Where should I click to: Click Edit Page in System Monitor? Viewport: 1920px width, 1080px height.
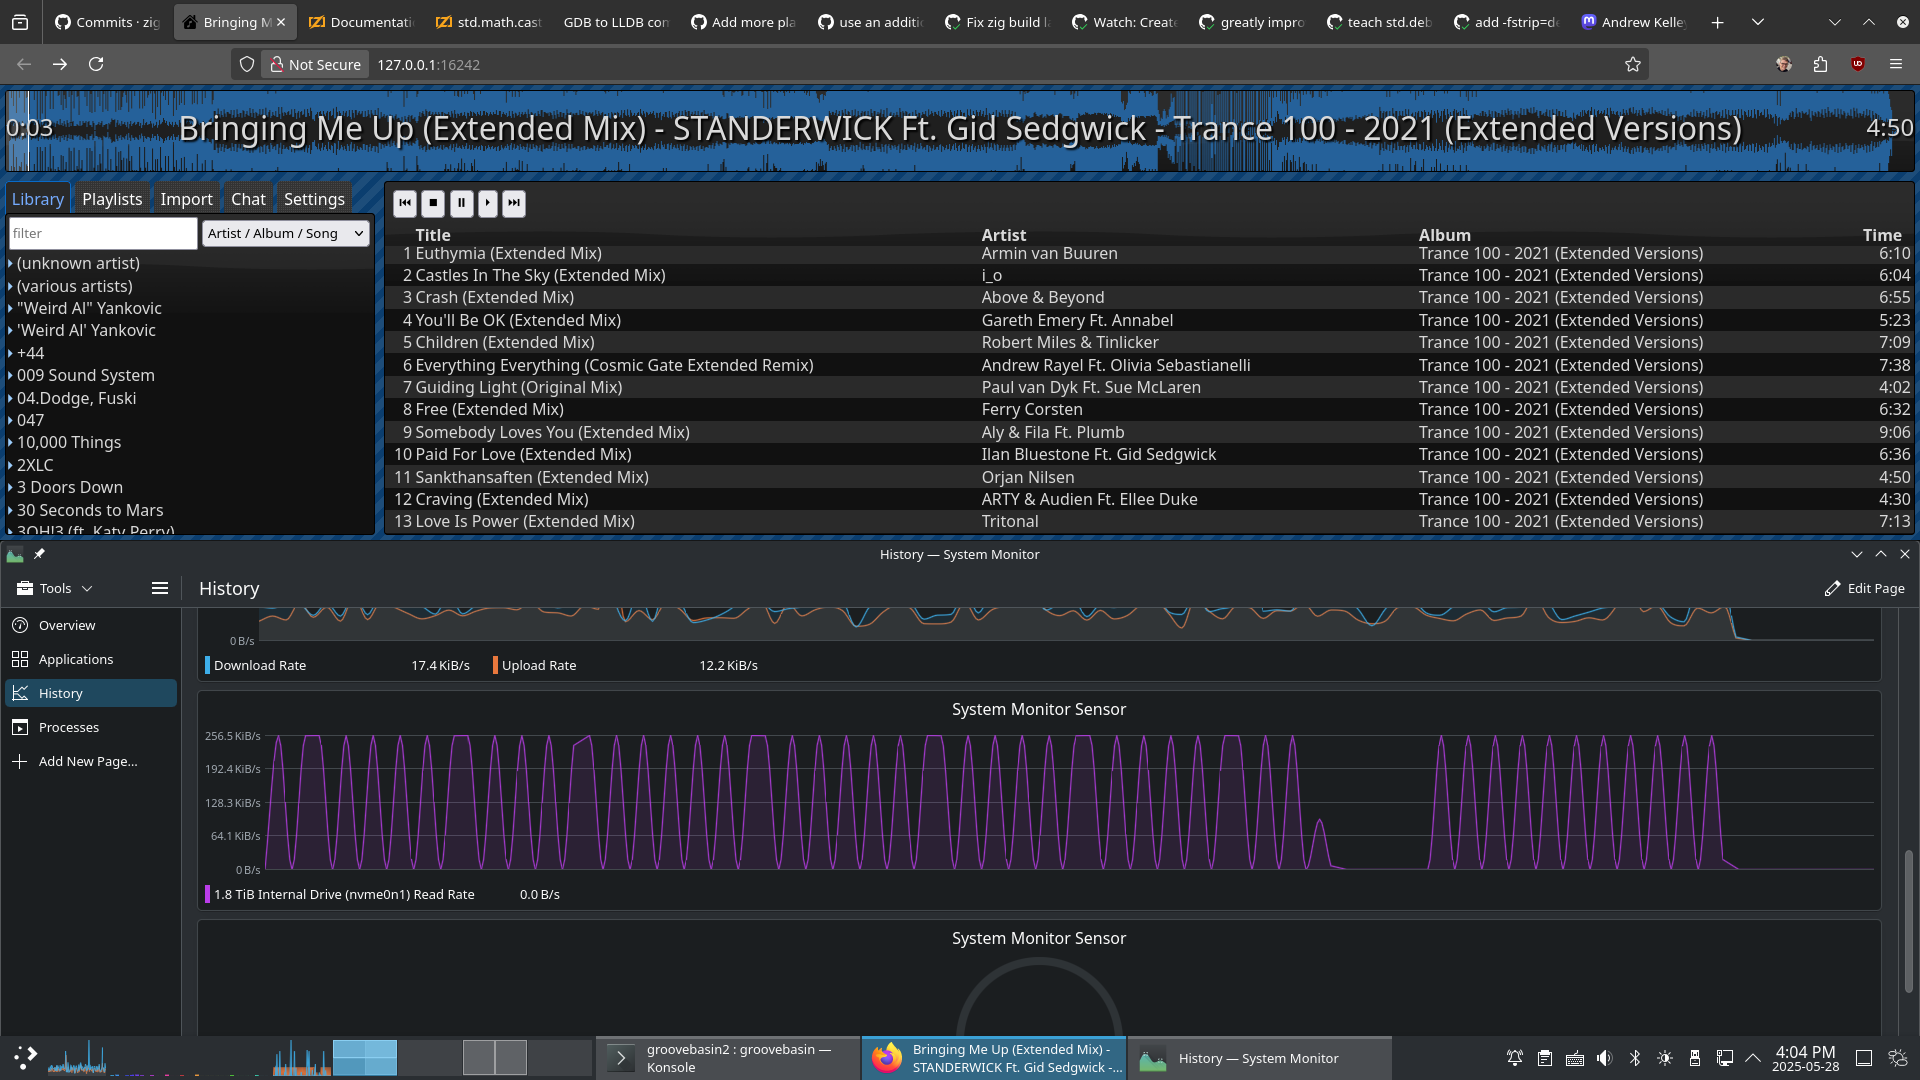click(x=1865, y=588)
